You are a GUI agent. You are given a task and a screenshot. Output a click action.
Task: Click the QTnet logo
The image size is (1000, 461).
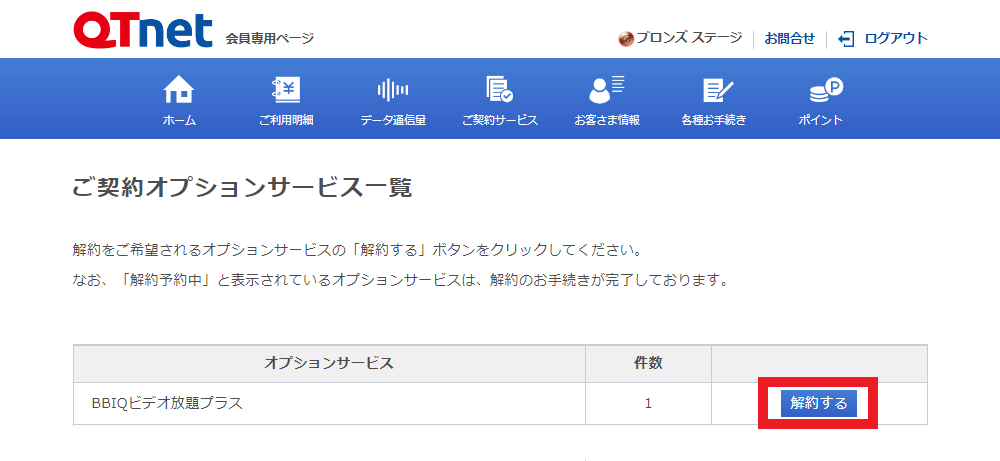pos(142,31)
